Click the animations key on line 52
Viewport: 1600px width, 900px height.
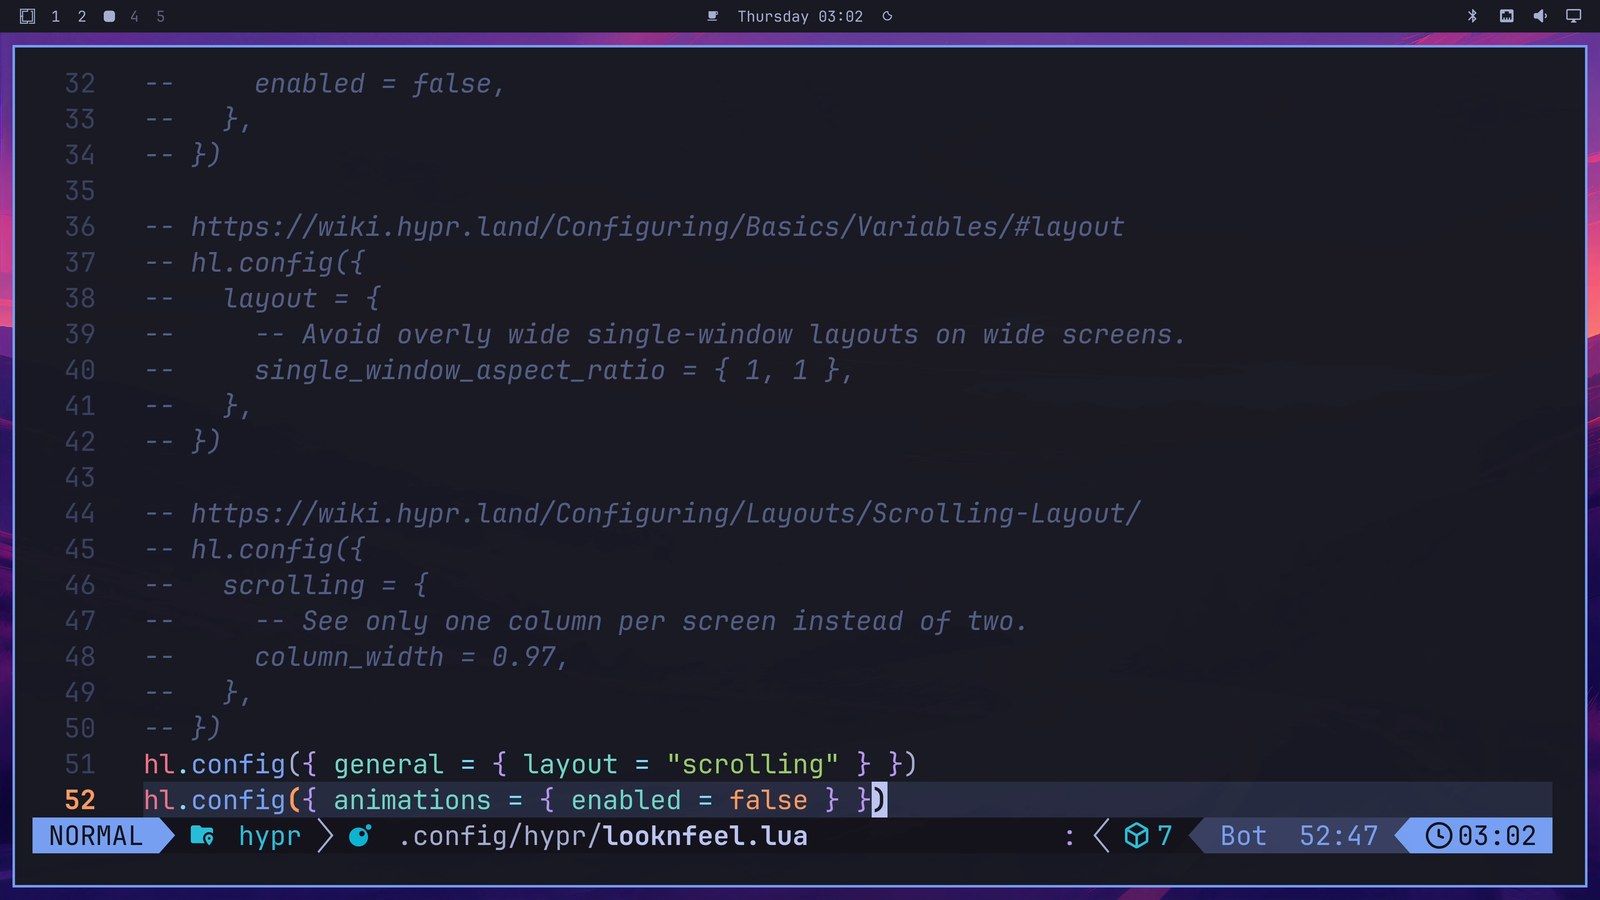pos(412,800)
